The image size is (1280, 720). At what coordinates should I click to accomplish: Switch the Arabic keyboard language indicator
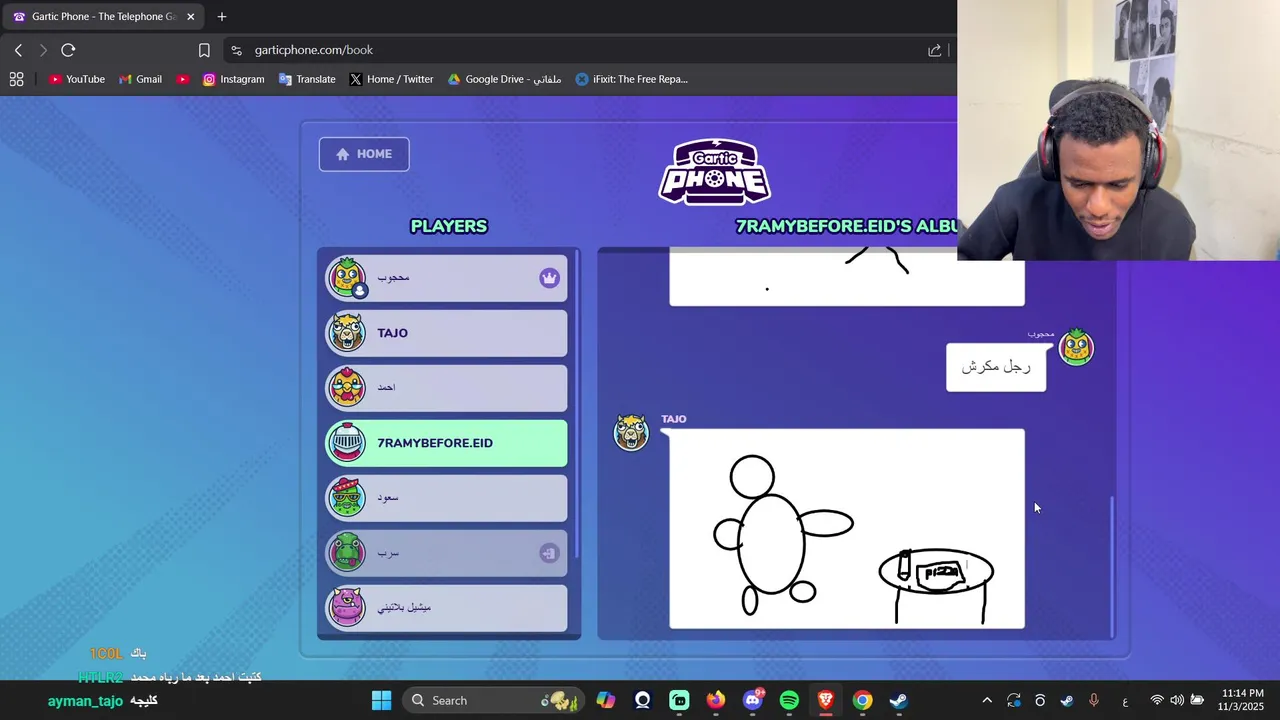(1125, 700)
